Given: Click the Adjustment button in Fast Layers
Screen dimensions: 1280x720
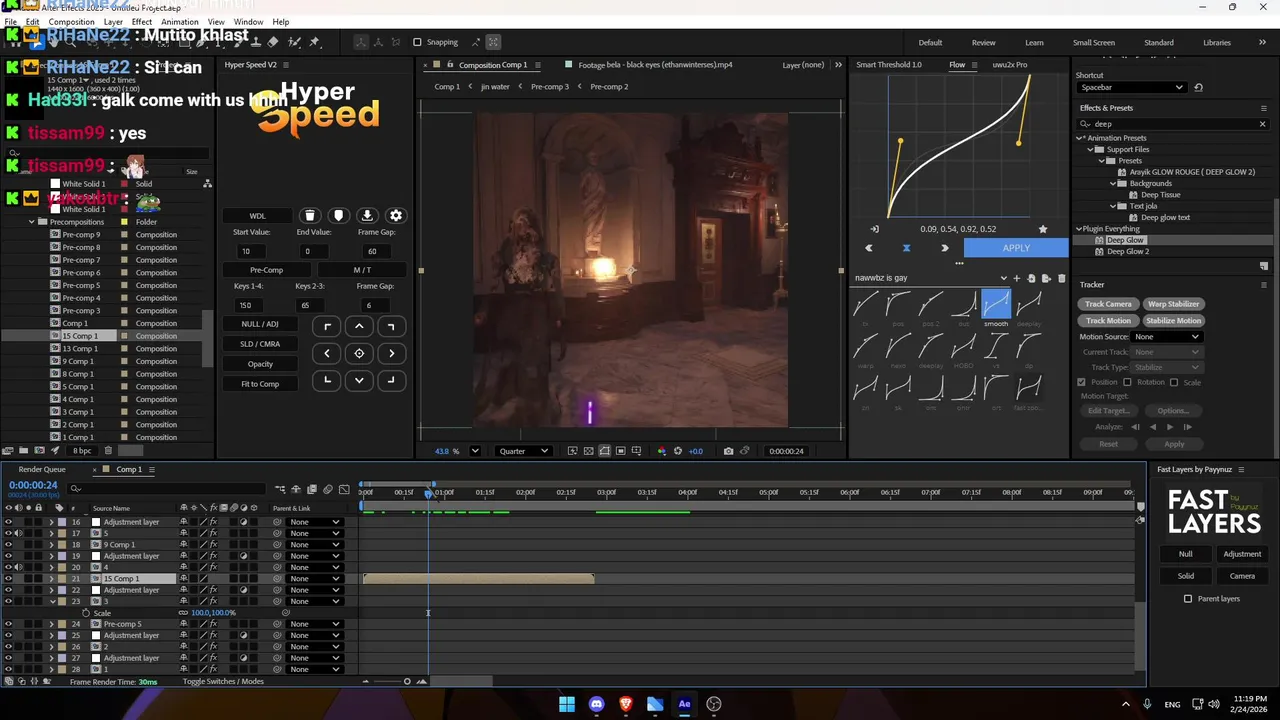Looking at the screenshot, I should point(1242,554).
